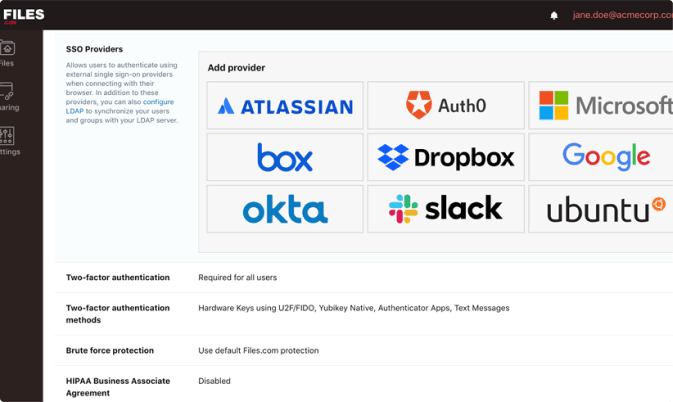673x402 pixels.
Task: Add Box as SSO provider
Action: pos(285,157)
